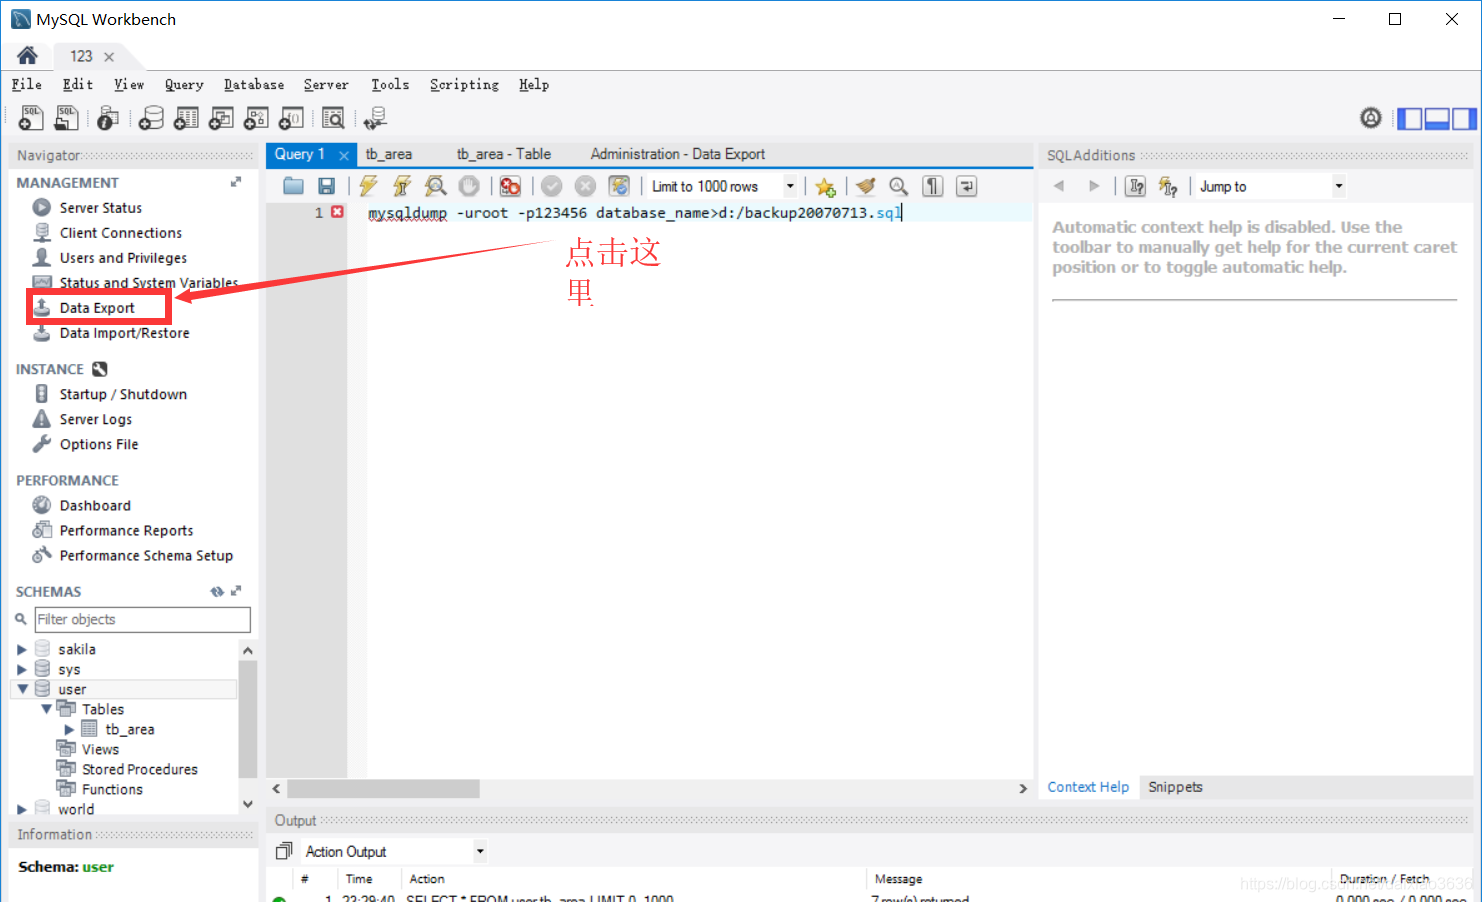1482x902 pixels.
Task: Create new view icon in toolbar
Action: click(x=221, y=119)
